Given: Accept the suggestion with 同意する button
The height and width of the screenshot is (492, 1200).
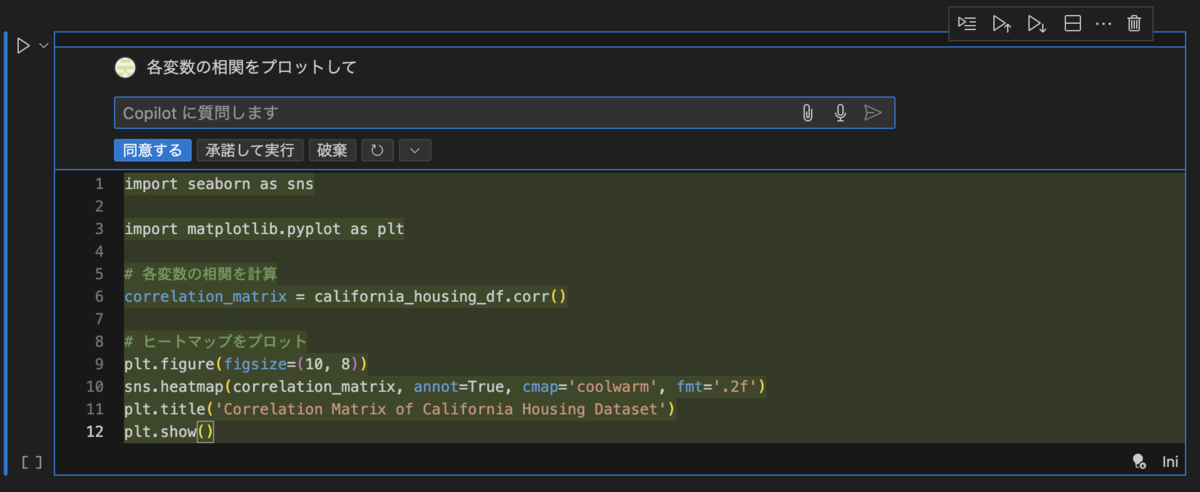Looking at the screenshot, I should tap(153, 150).
